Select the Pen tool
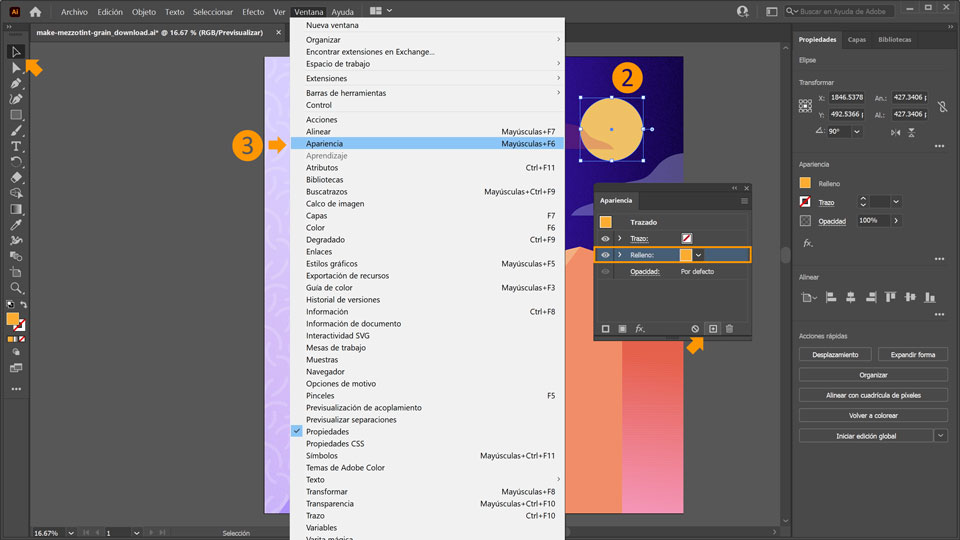960x540 pixels. [x=16, y=83]
